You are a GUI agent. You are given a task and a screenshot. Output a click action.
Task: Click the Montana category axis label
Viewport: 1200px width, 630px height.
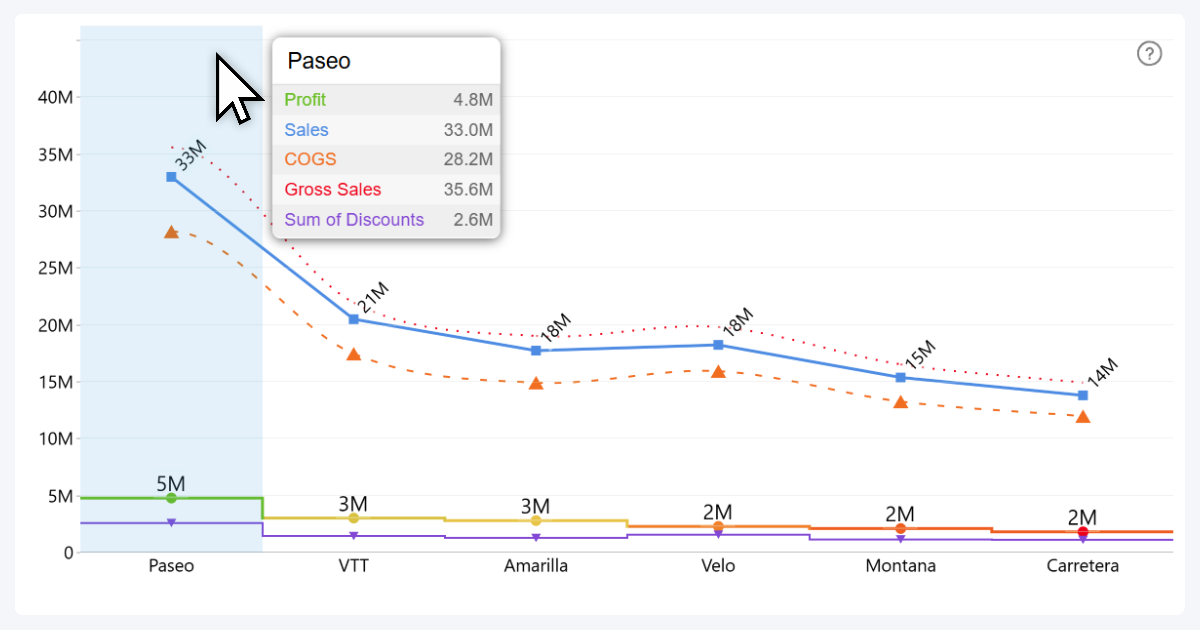(900, 566)
